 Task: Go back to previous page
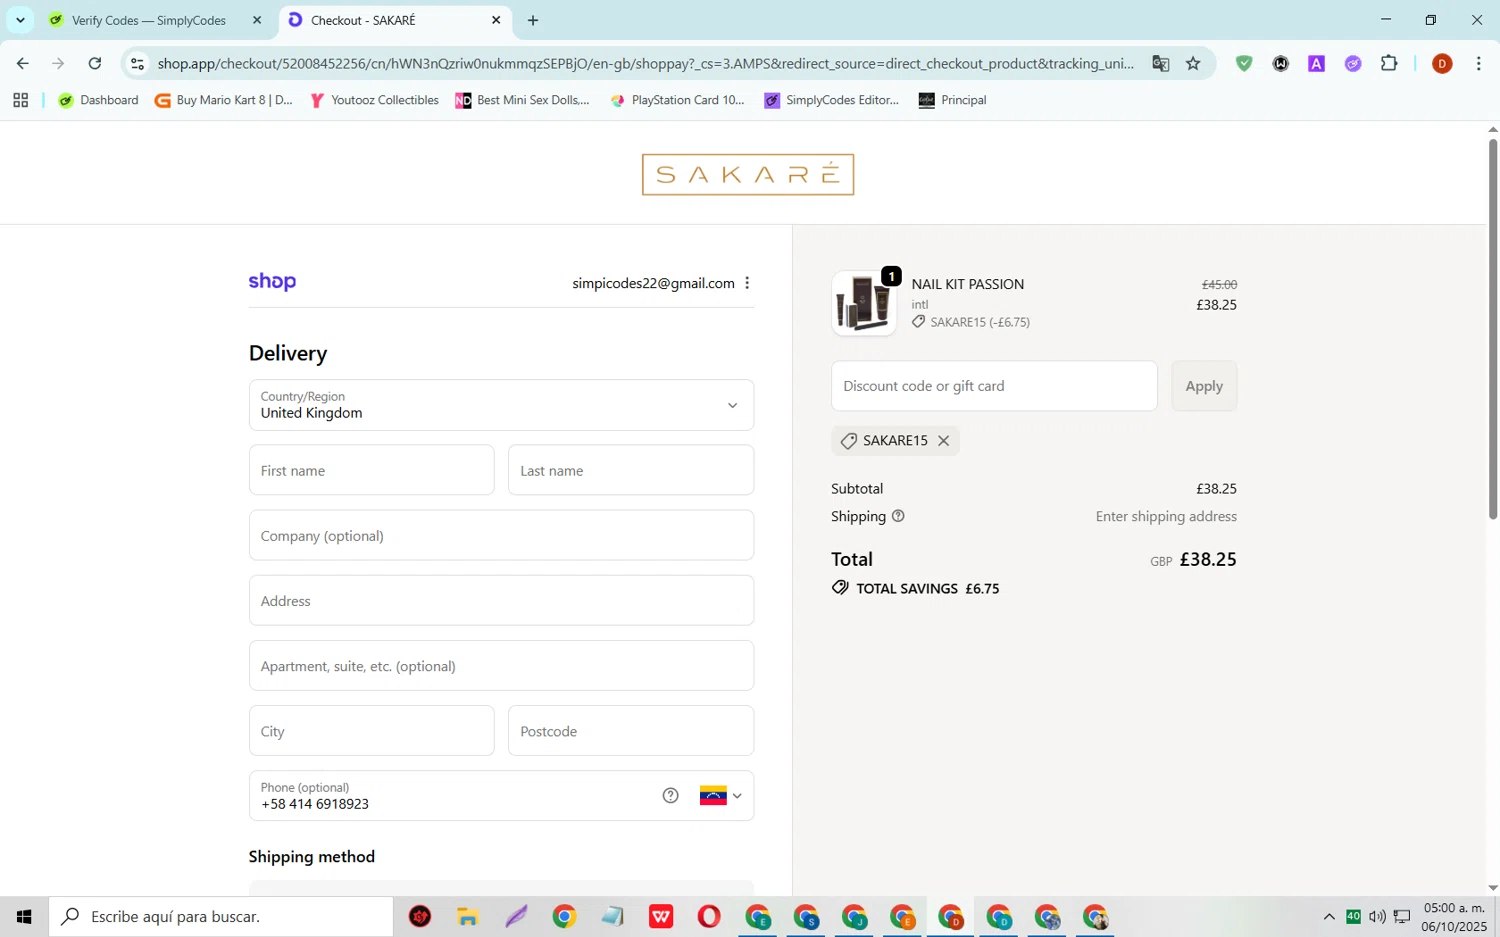22,64
